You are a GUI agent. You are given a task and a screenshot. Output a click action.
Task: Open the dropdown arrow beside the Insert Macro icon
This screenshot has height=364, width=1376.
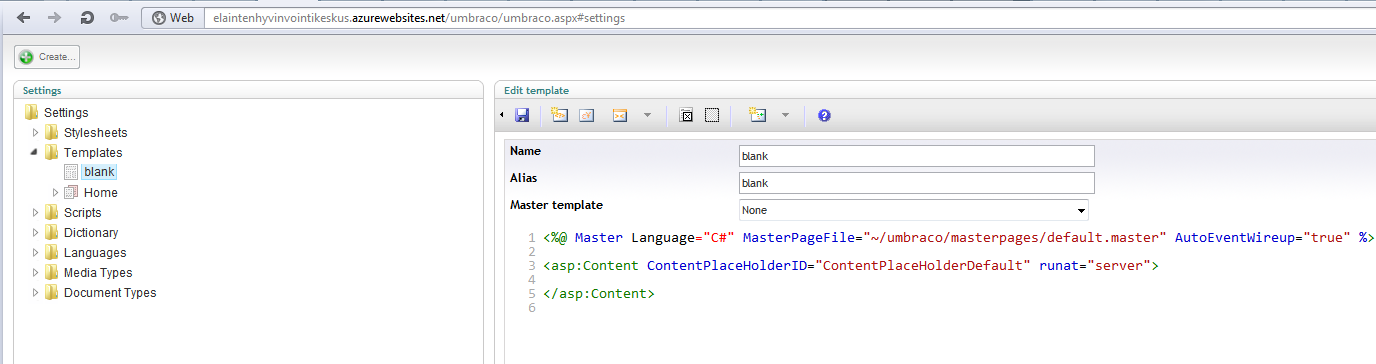click(647, 116)
